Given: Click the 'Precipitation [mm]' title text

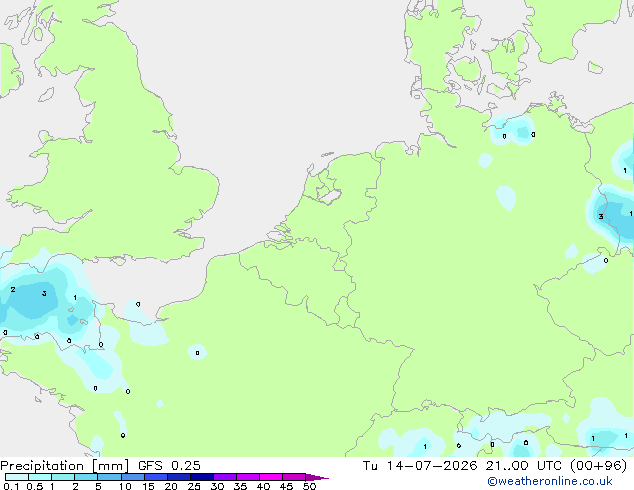Looking at the screenshot, I should (65, 466).
